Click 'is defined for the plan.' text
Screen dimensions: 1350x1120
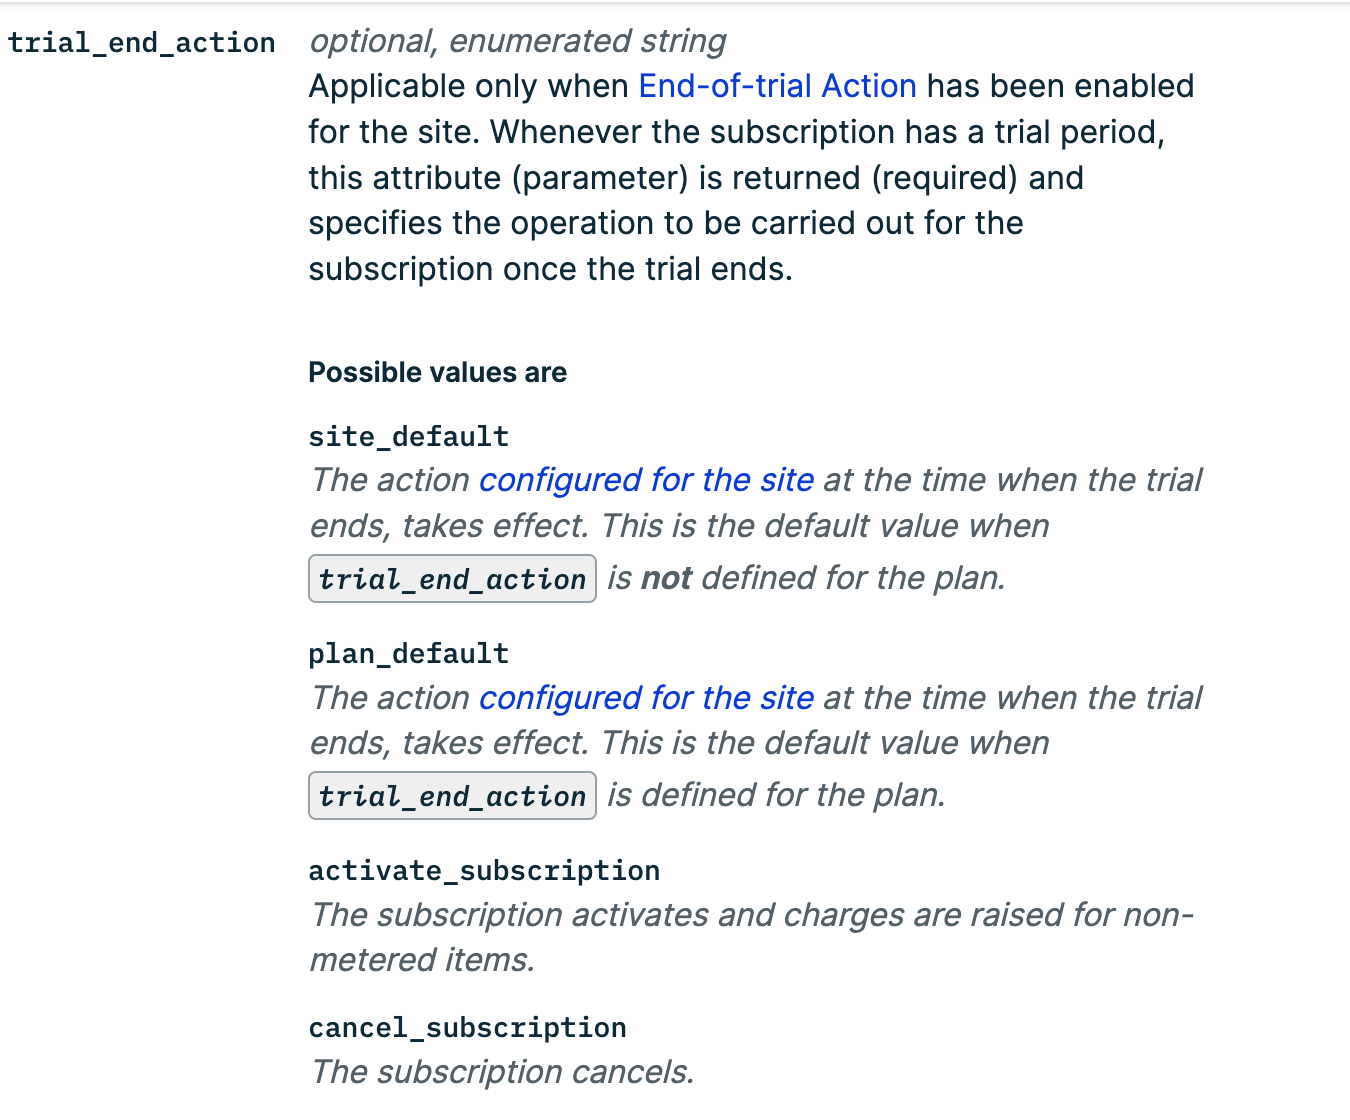pyautogui.click(x=776, y=795)
